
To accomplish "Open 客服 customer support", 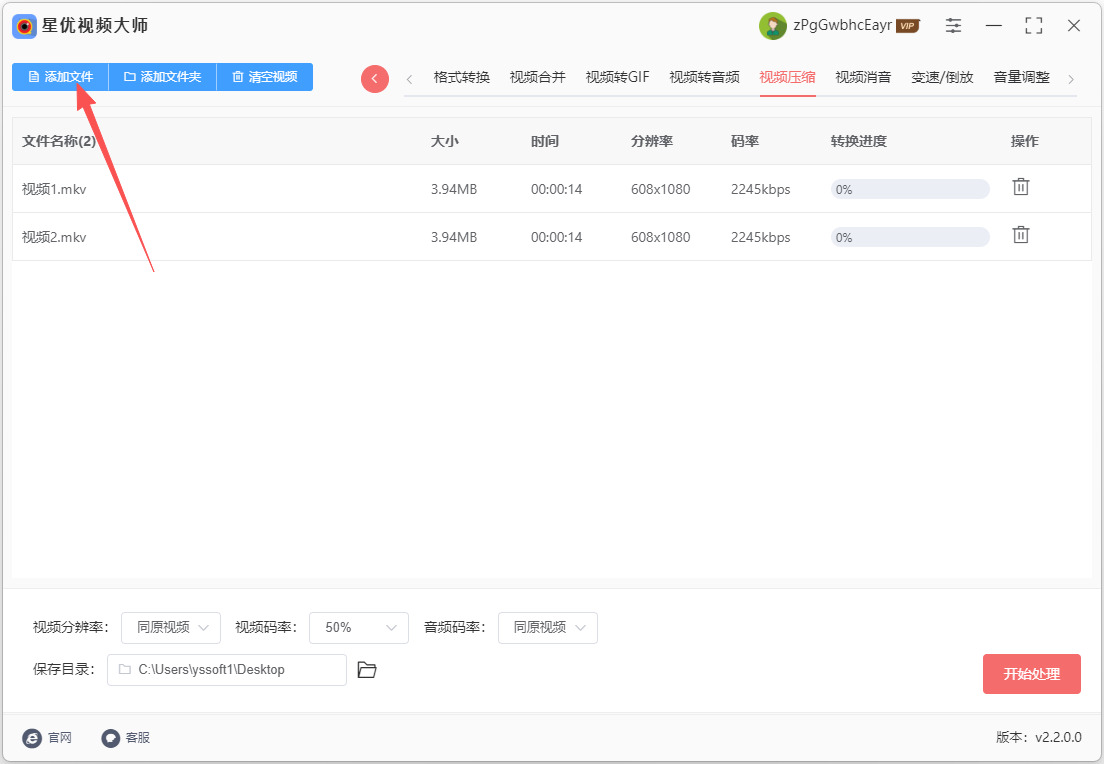I will [126, 738].
